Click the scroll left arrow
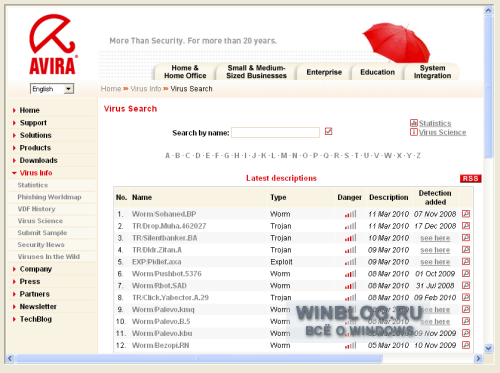This screenshot has height=373, width=500. tap(10, 358)
